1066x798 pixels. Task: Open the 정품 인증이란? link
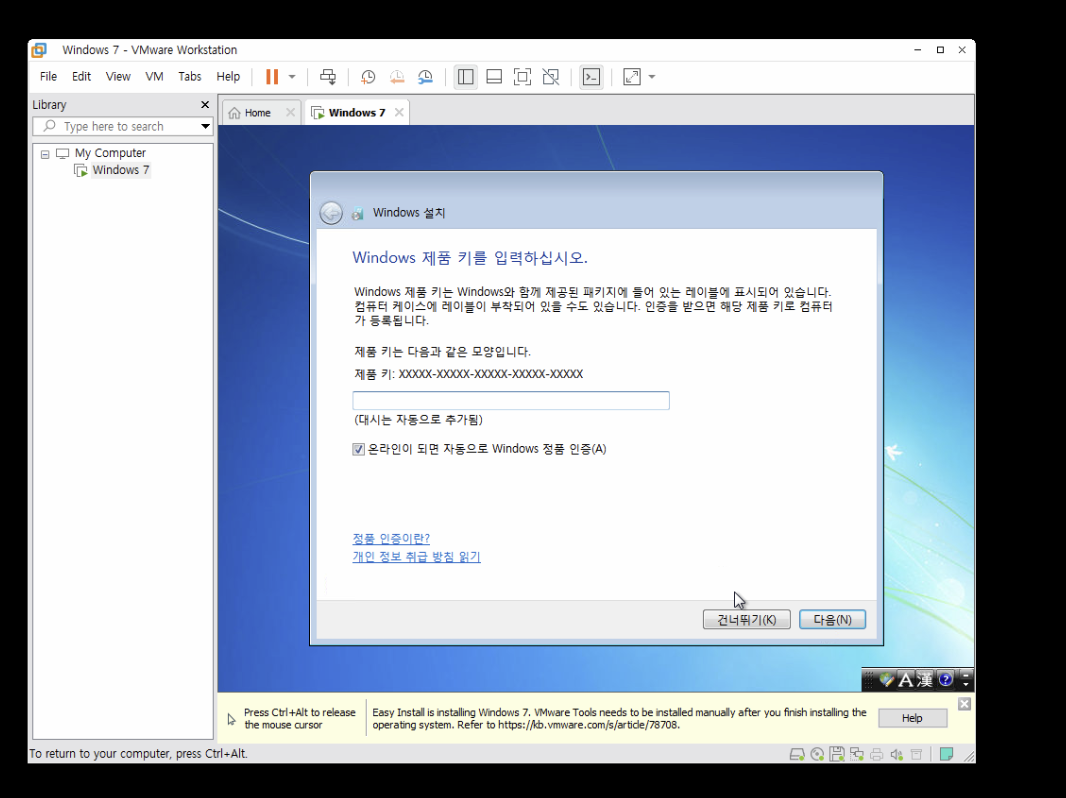(391, 538)
